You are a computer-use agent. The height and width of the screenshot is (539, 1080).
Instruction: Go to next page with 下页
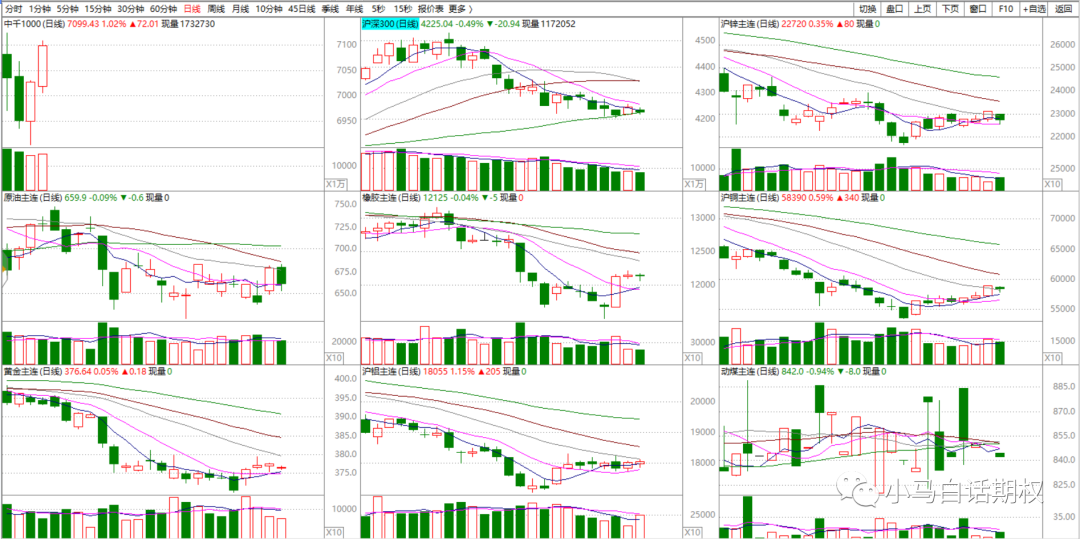(952, 8)
